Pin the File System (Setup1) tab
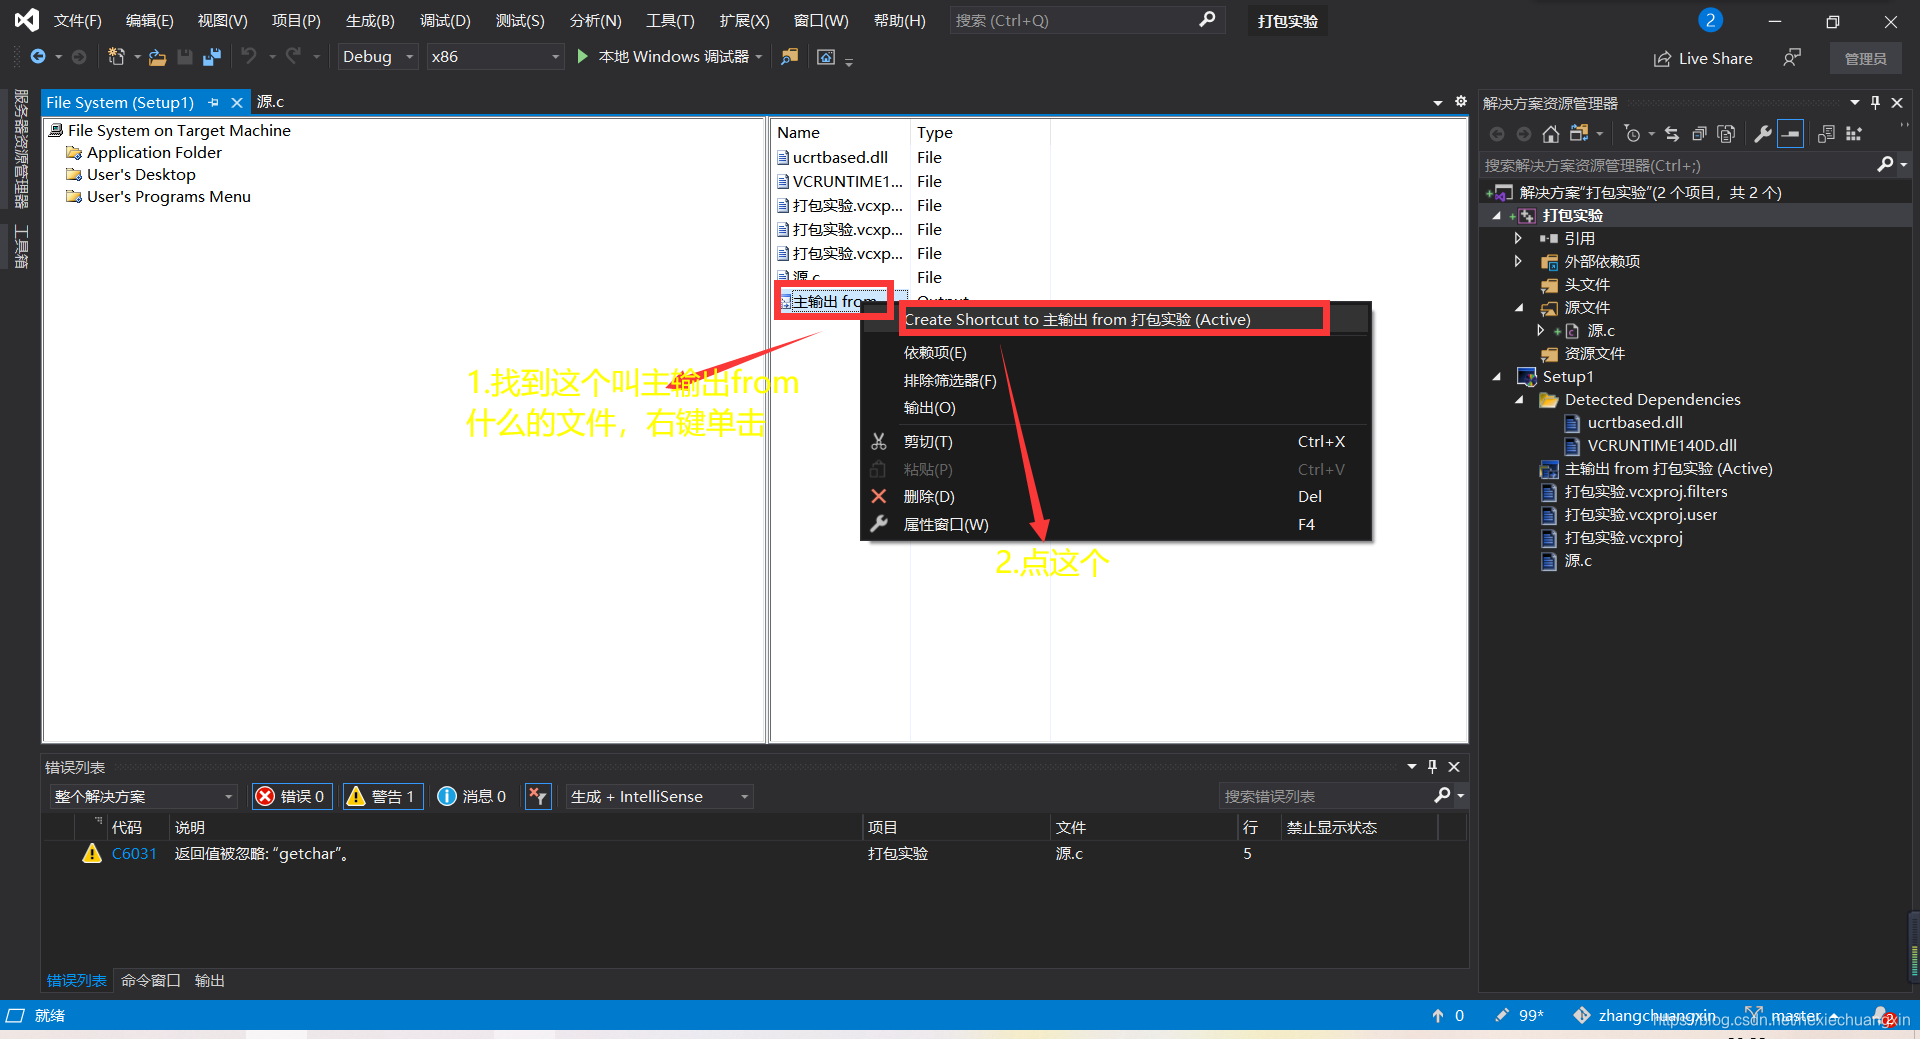 [213, 103]
